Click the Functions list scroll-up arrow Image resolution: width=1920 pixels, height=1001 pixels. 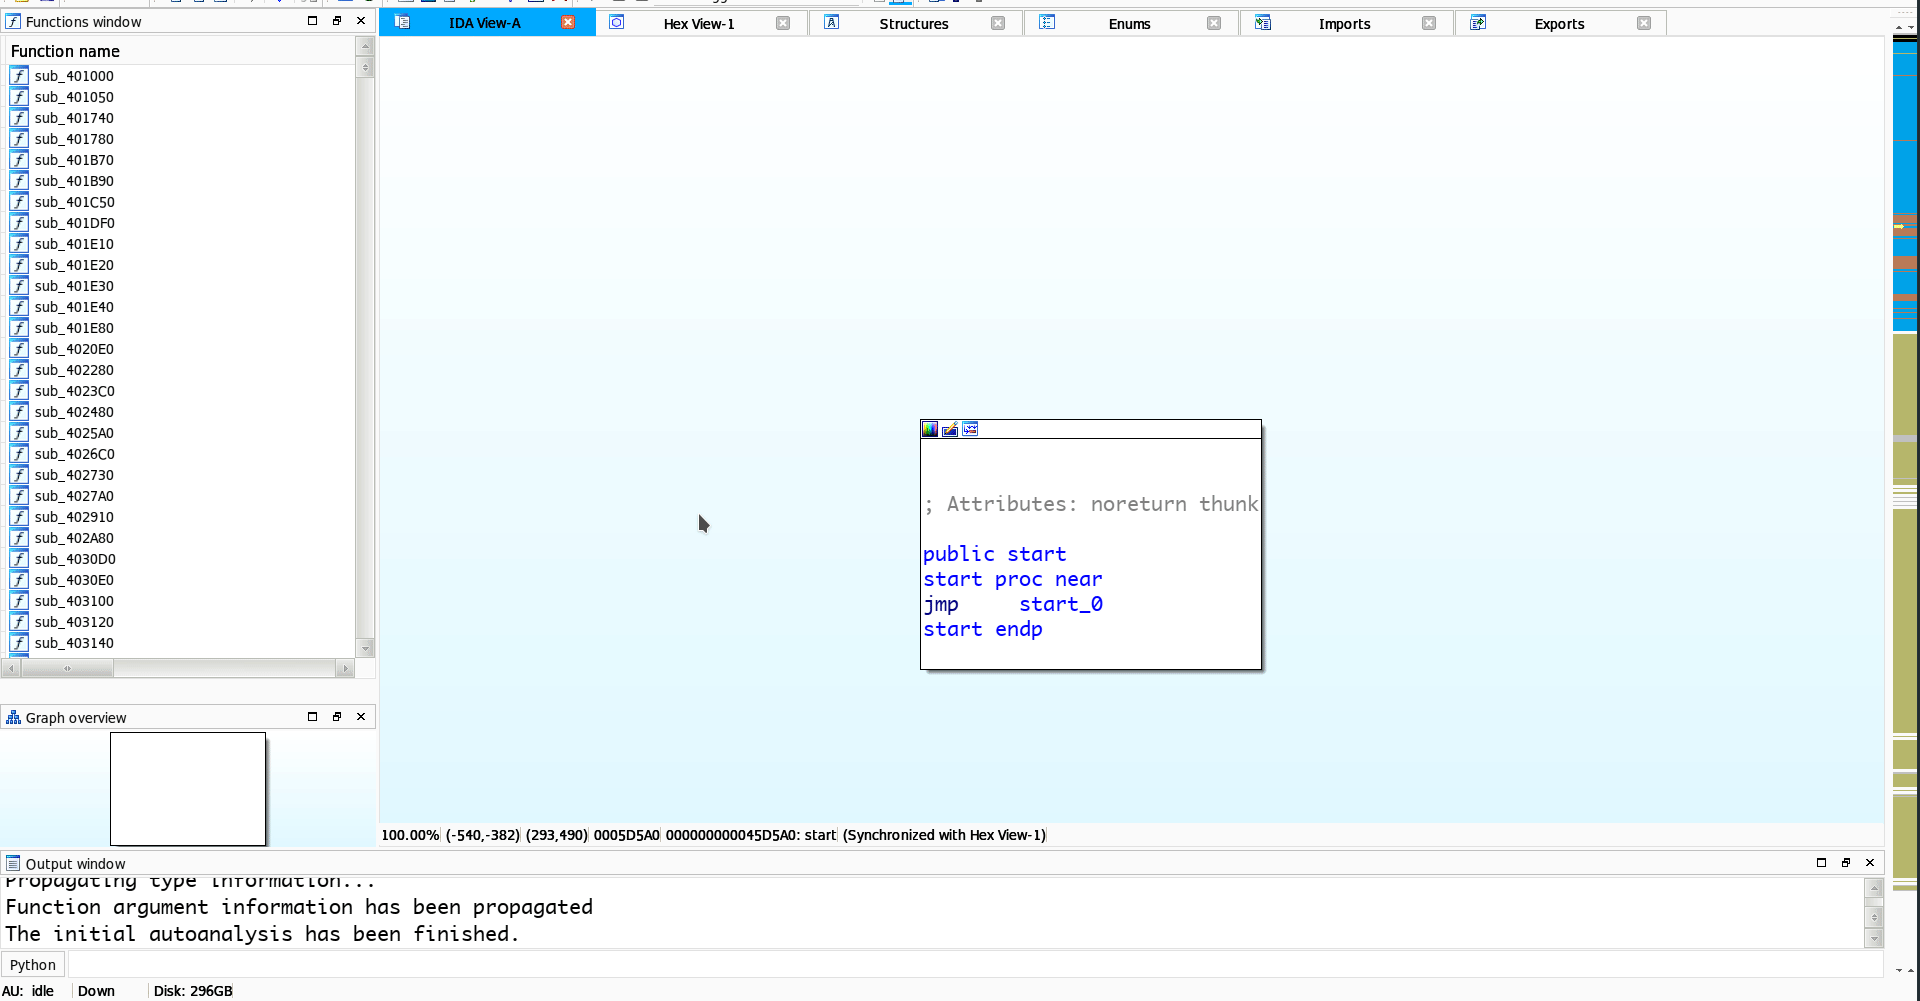pos(365,46)
